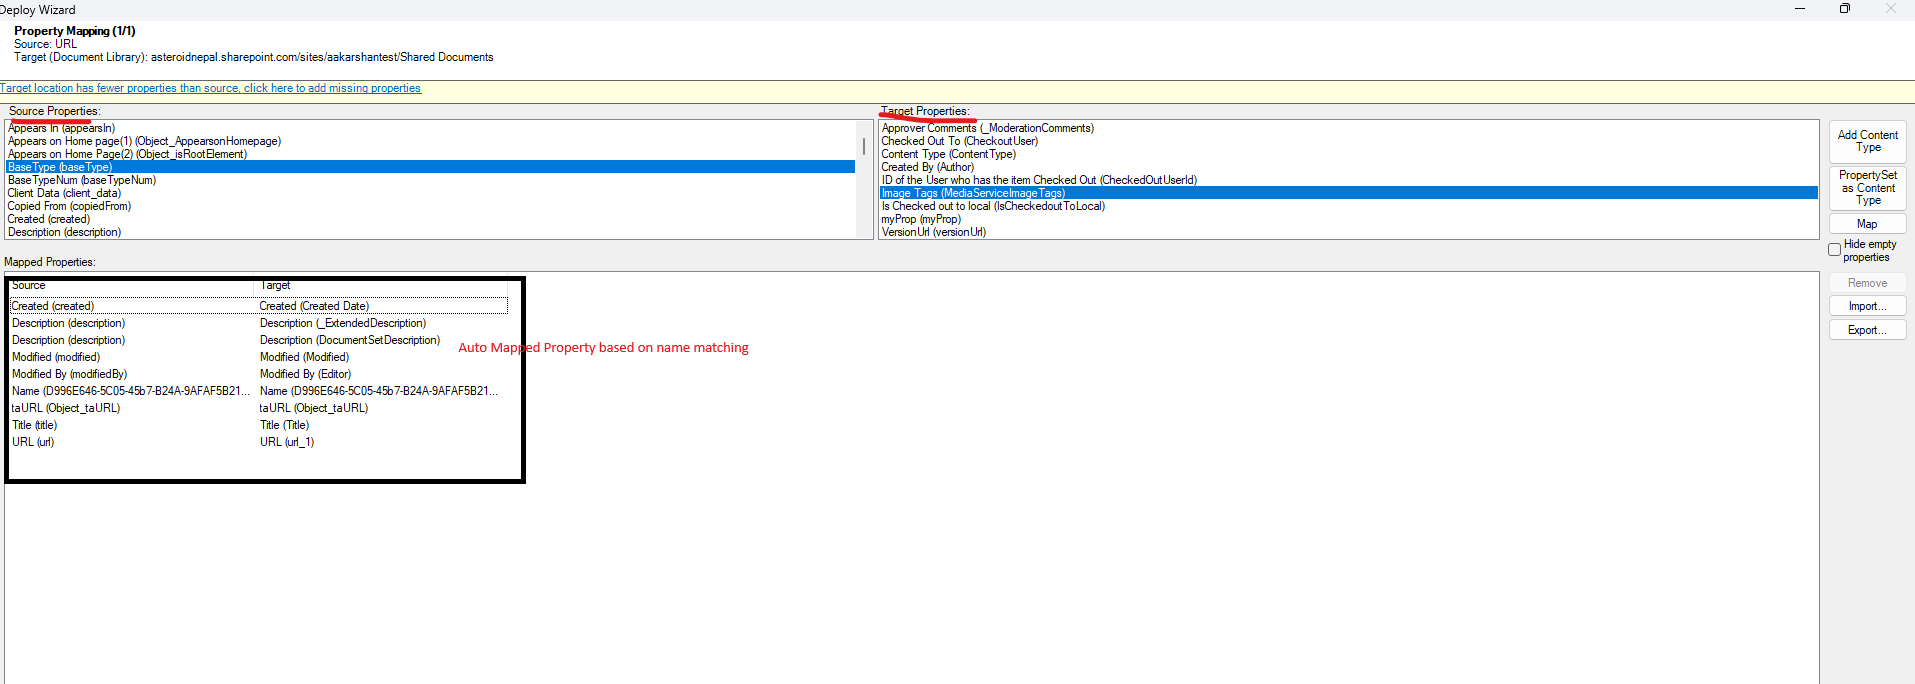The image size is (1915, 684).
Task: Click Add Content Type button
Action: click(x=1867, y=141)
